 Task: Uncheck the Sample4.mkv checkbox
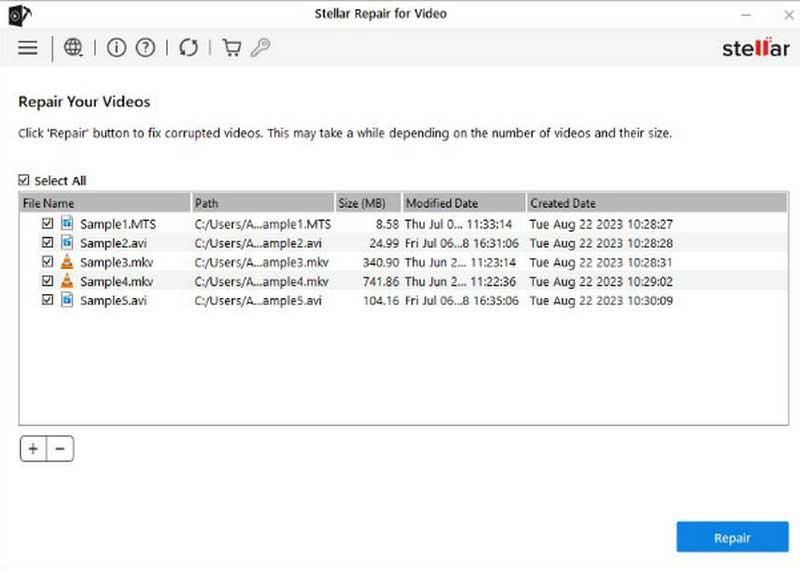pos(47,281)
